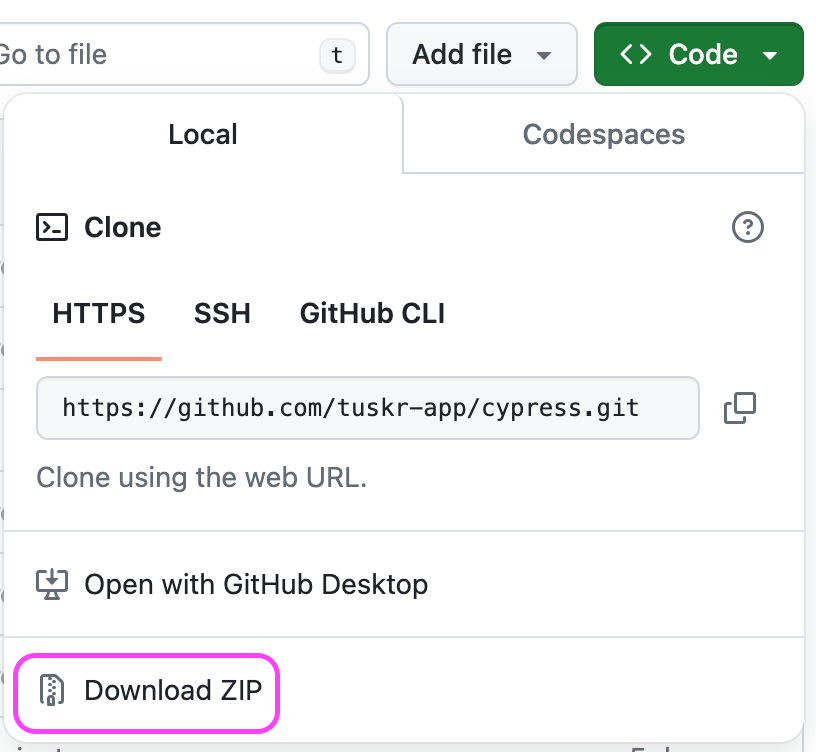Viewport: 816px width, 752px height.
Task: Click the ZIP file icon
Action: [52, 690]
